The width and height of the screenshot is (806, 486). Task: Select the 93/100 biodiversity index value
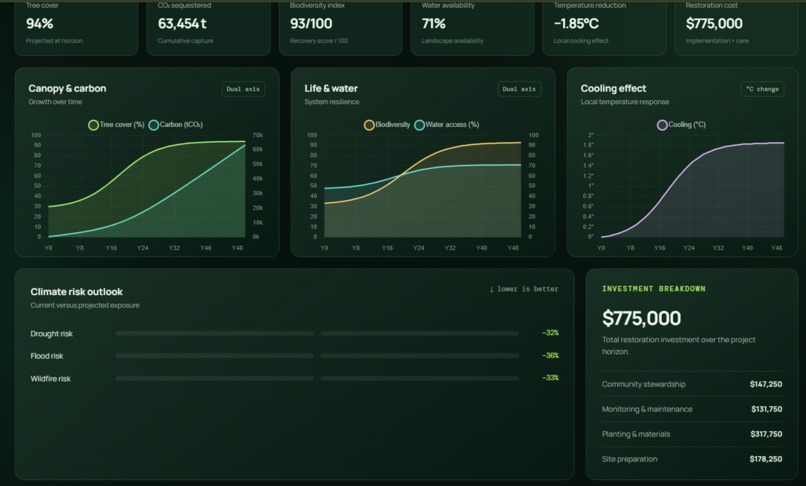(x=311, y=24)
